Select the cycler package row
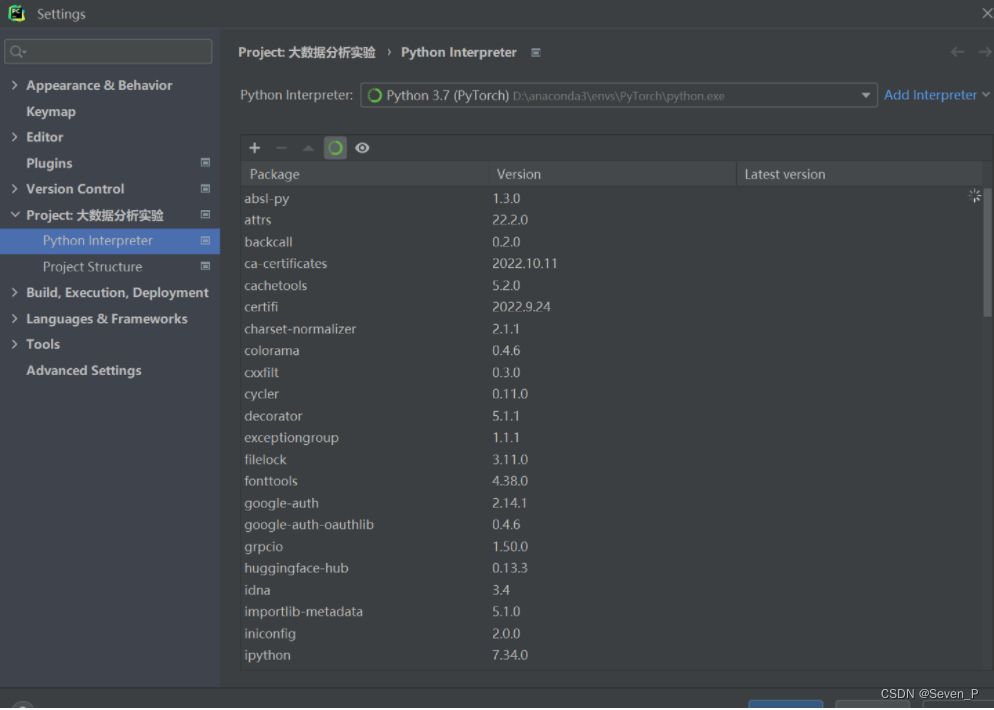Viewport: 994px width, 710px height. (x=612, y=394)
